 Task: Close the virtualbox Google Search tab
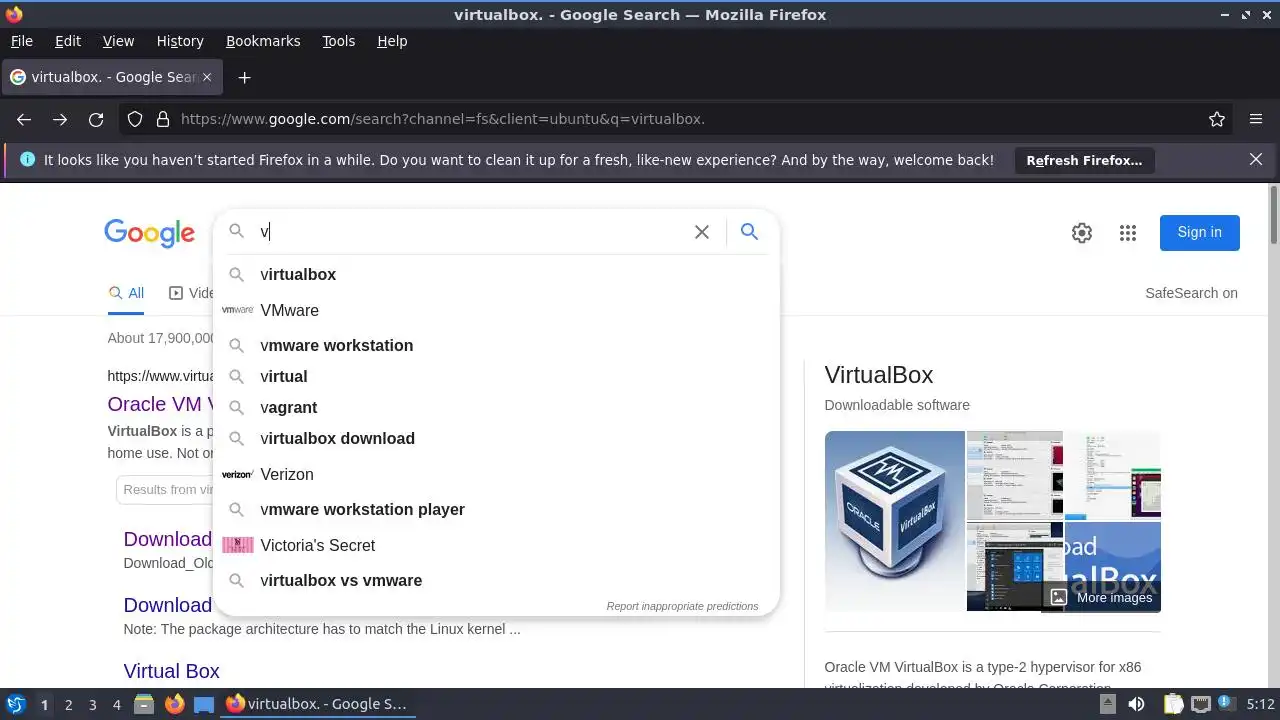click(207, 77)
